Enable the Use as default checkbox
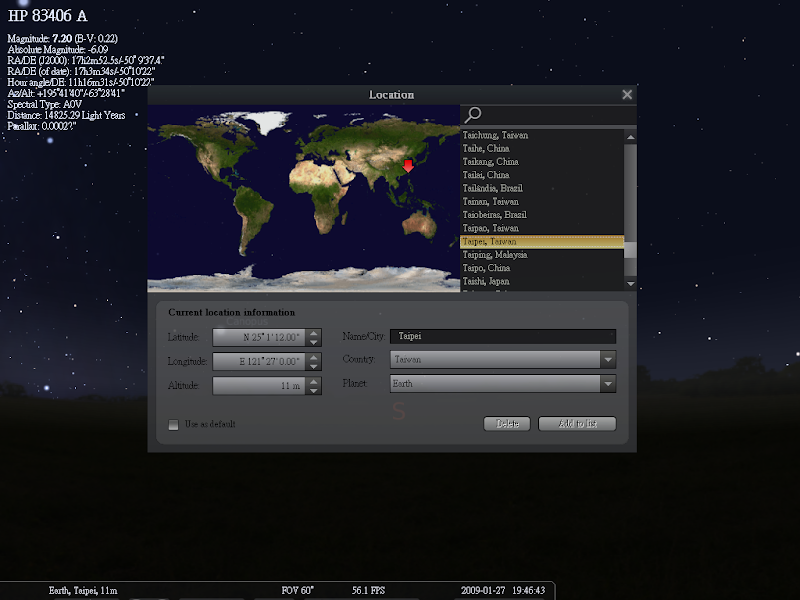Viewport: 800px width, 600px height. click(x=174, y=424)
